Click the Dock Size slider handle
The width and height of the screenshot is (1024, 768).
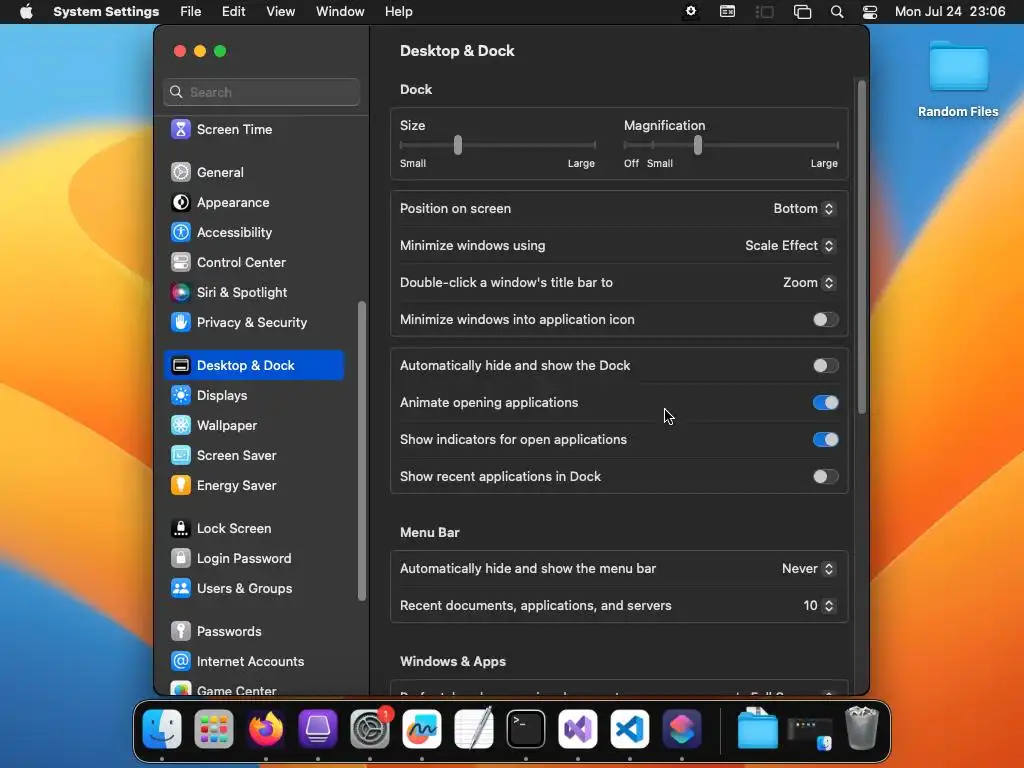tap(458, 145)
